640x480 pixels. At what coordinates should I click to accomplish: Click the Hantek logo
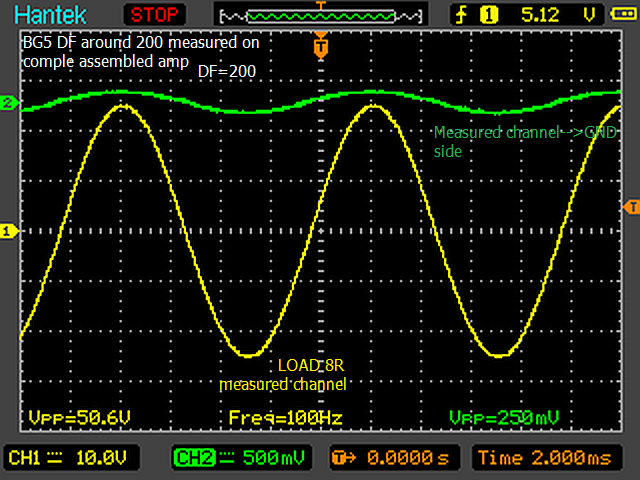click(x=50, y=15)
